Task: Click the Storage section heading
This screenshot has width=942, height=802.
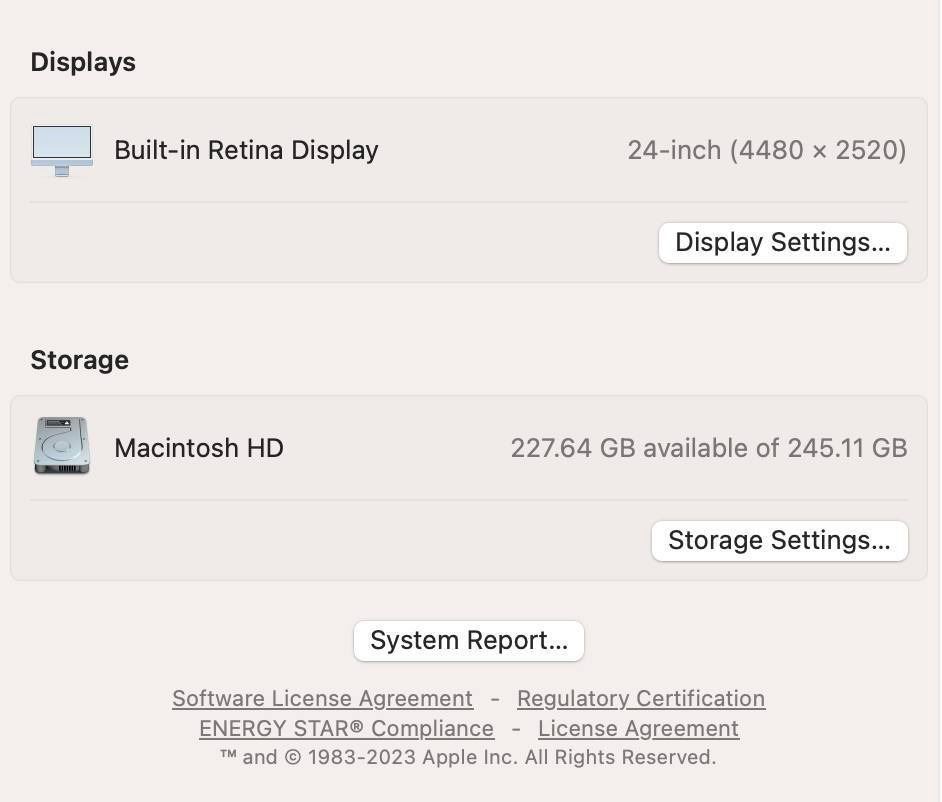Action: coord(79,360)
